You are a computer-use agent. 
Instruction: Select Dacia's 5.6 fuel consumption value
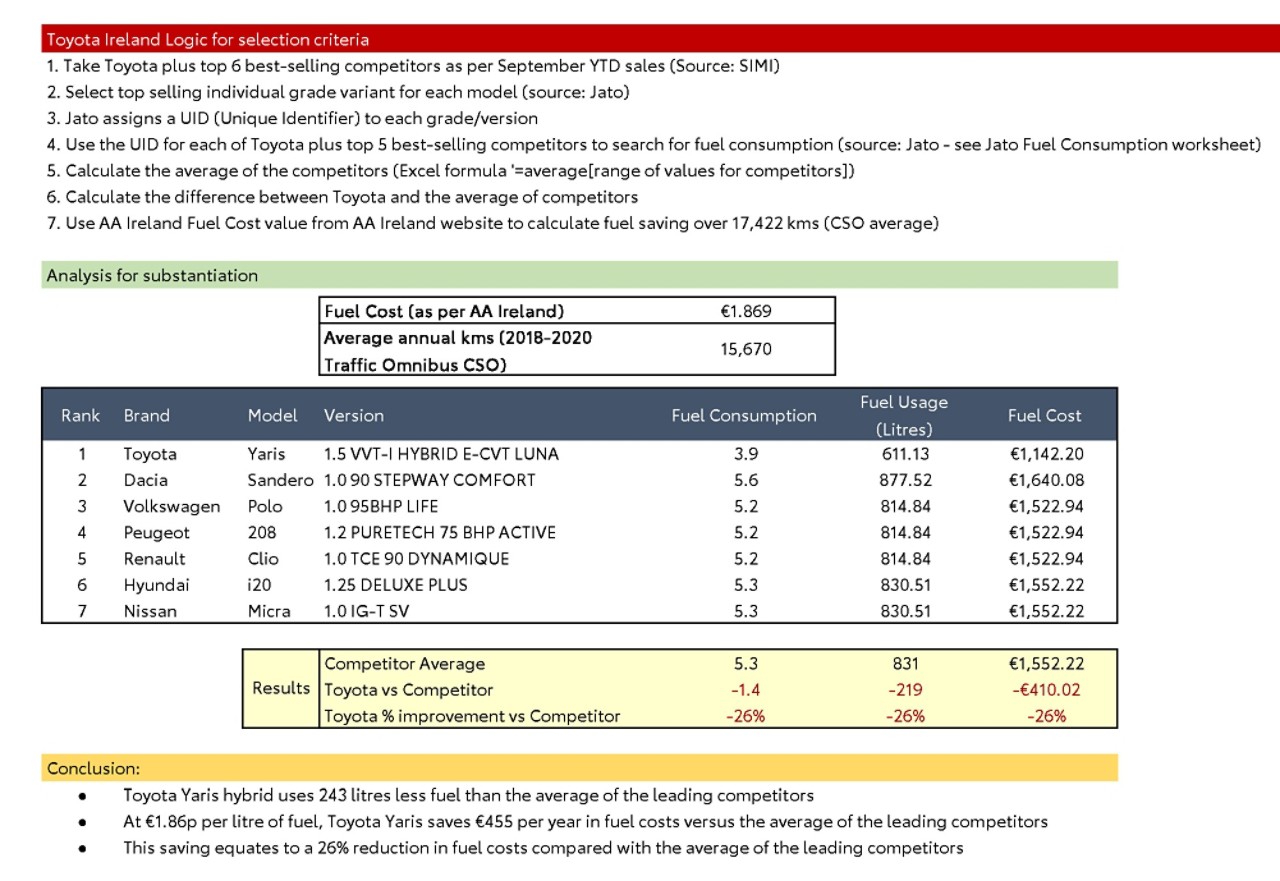click(x=746, y=480)
